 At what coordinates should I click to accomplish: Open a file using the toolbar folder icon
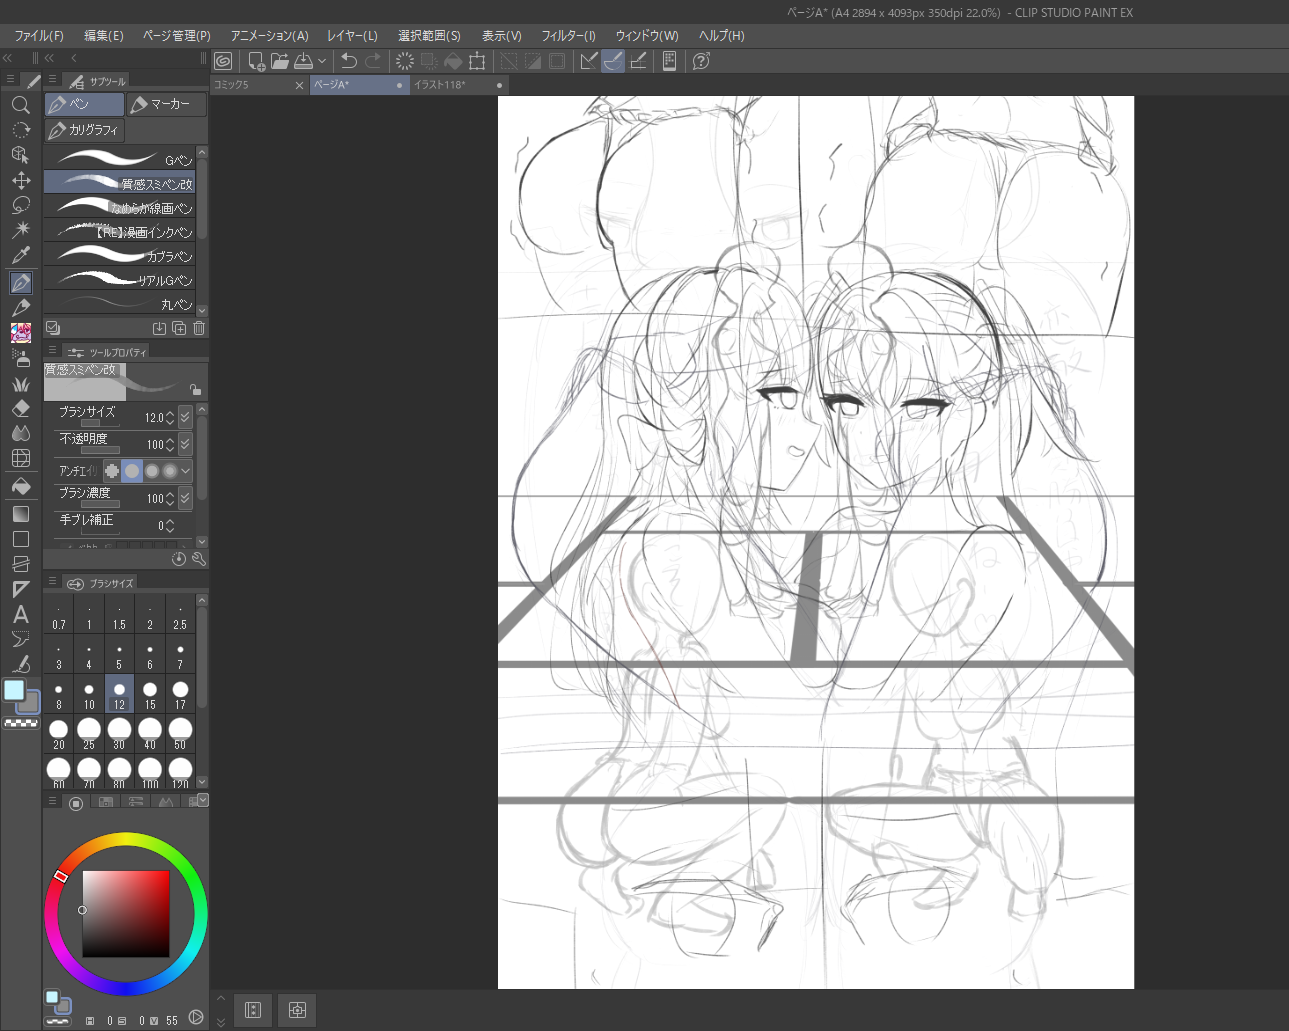[280, 61]
